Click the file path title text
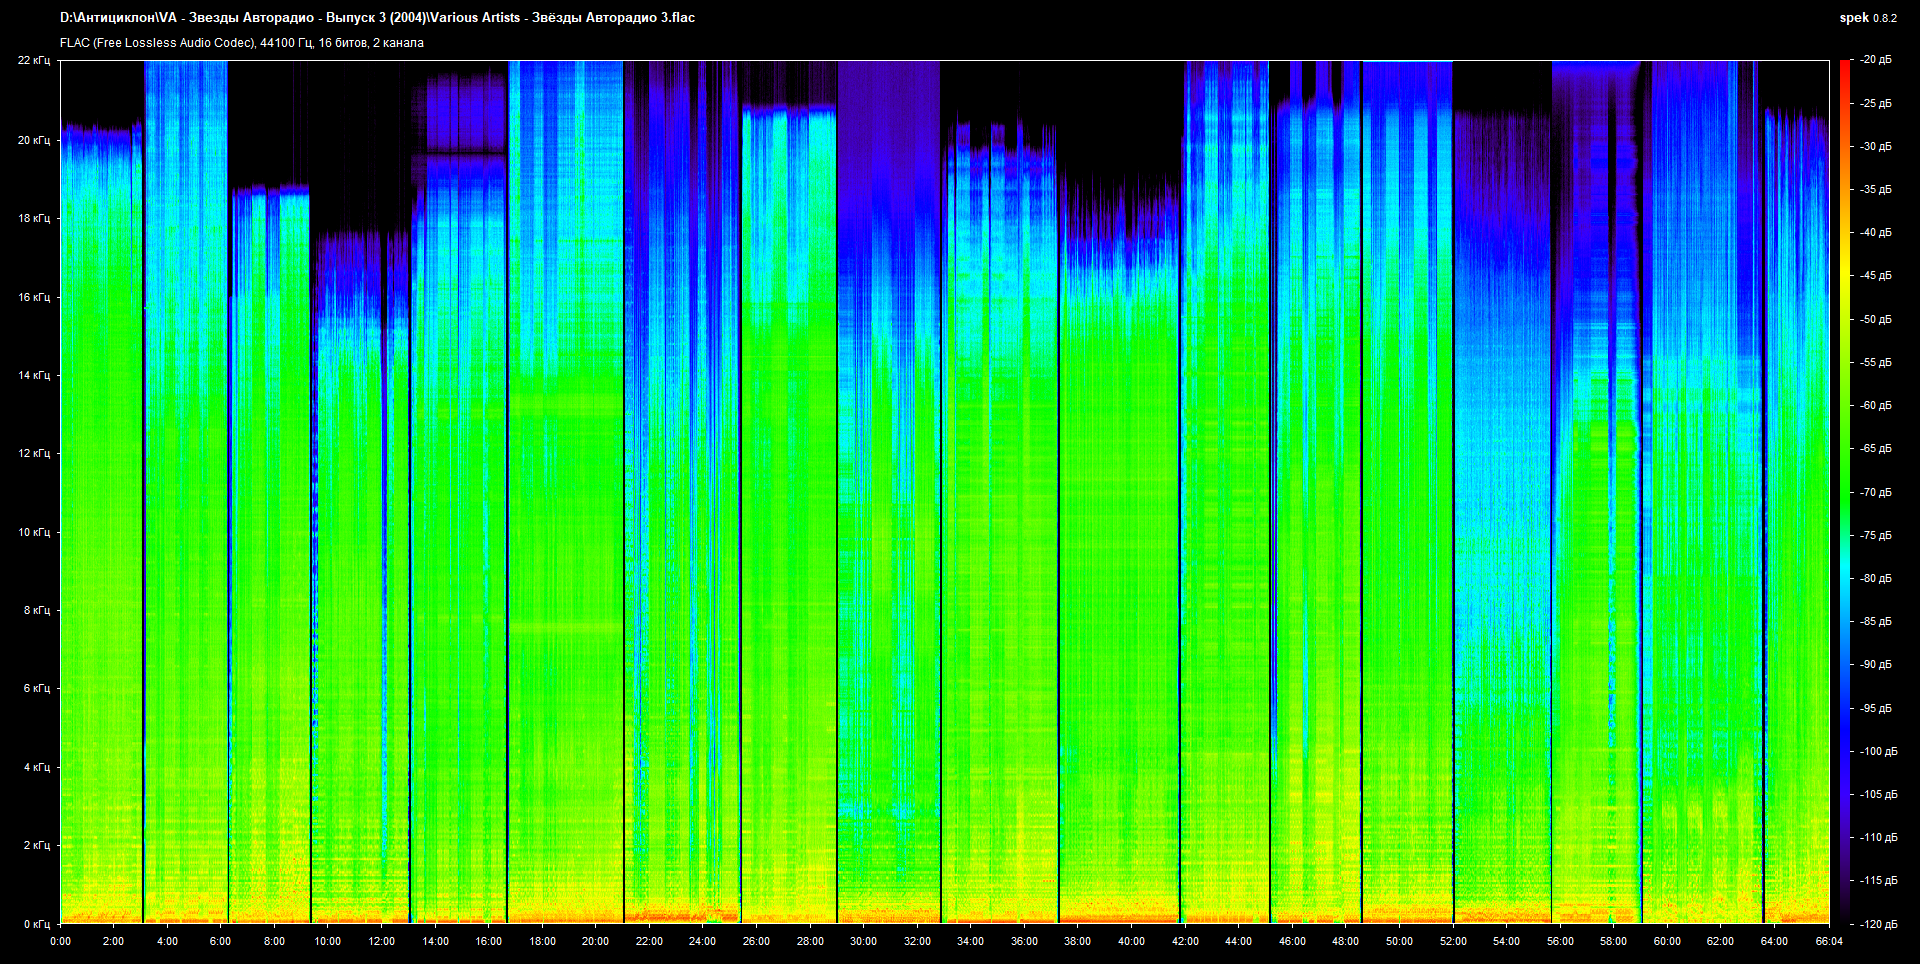This screenshot has width=1920, height=964. (x=377, y=18)
